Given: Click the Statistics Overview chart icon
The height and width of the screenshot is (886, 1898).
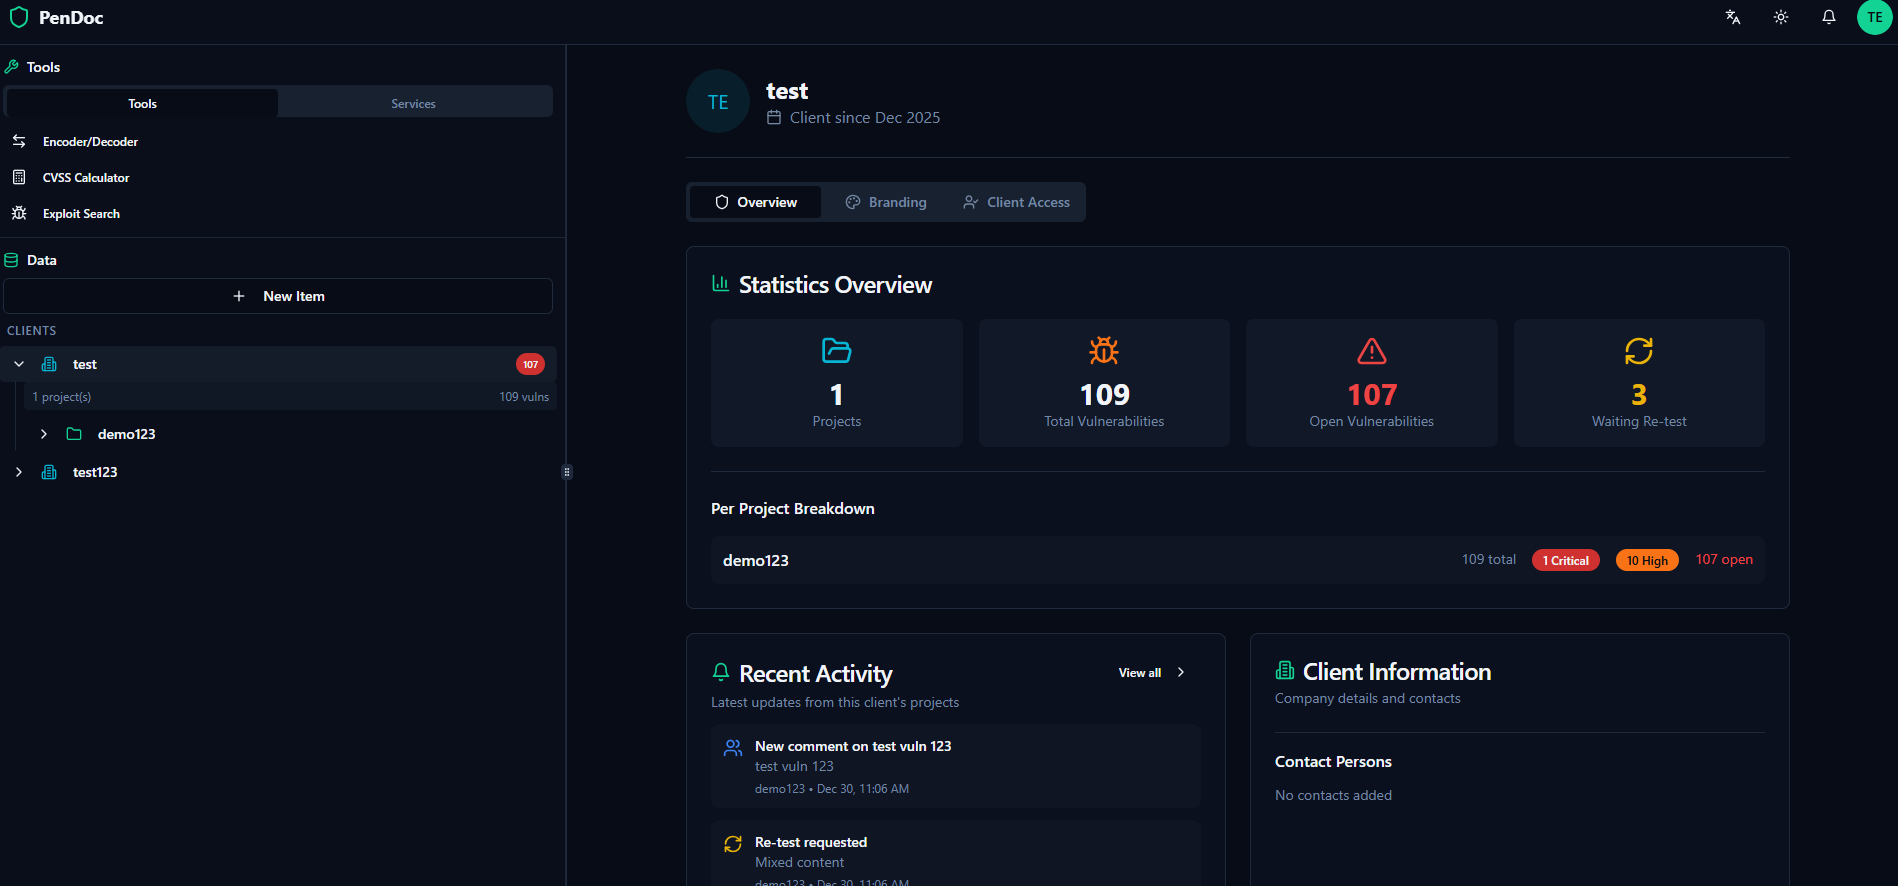Looking at the screenshot, I should click(x=720, y=283).
